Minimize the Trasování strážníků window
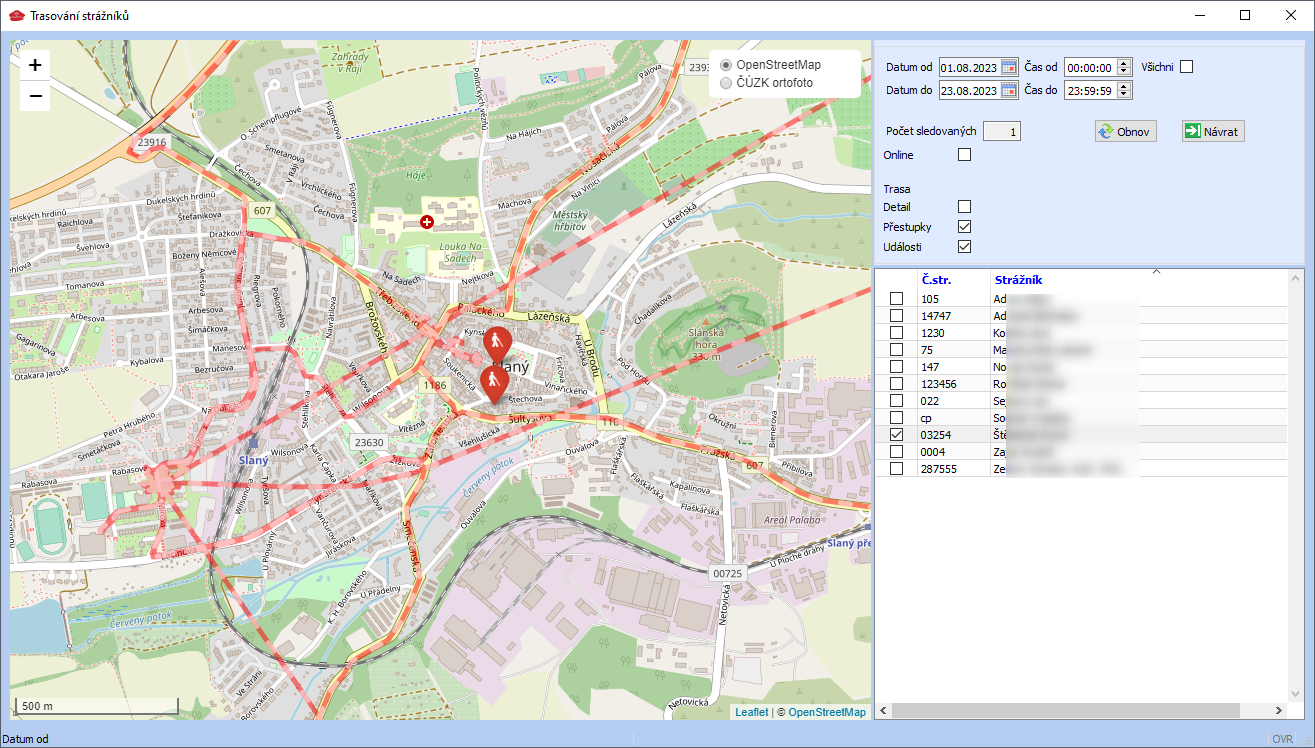1315x748 pixels. click(x=1199, y=15)
